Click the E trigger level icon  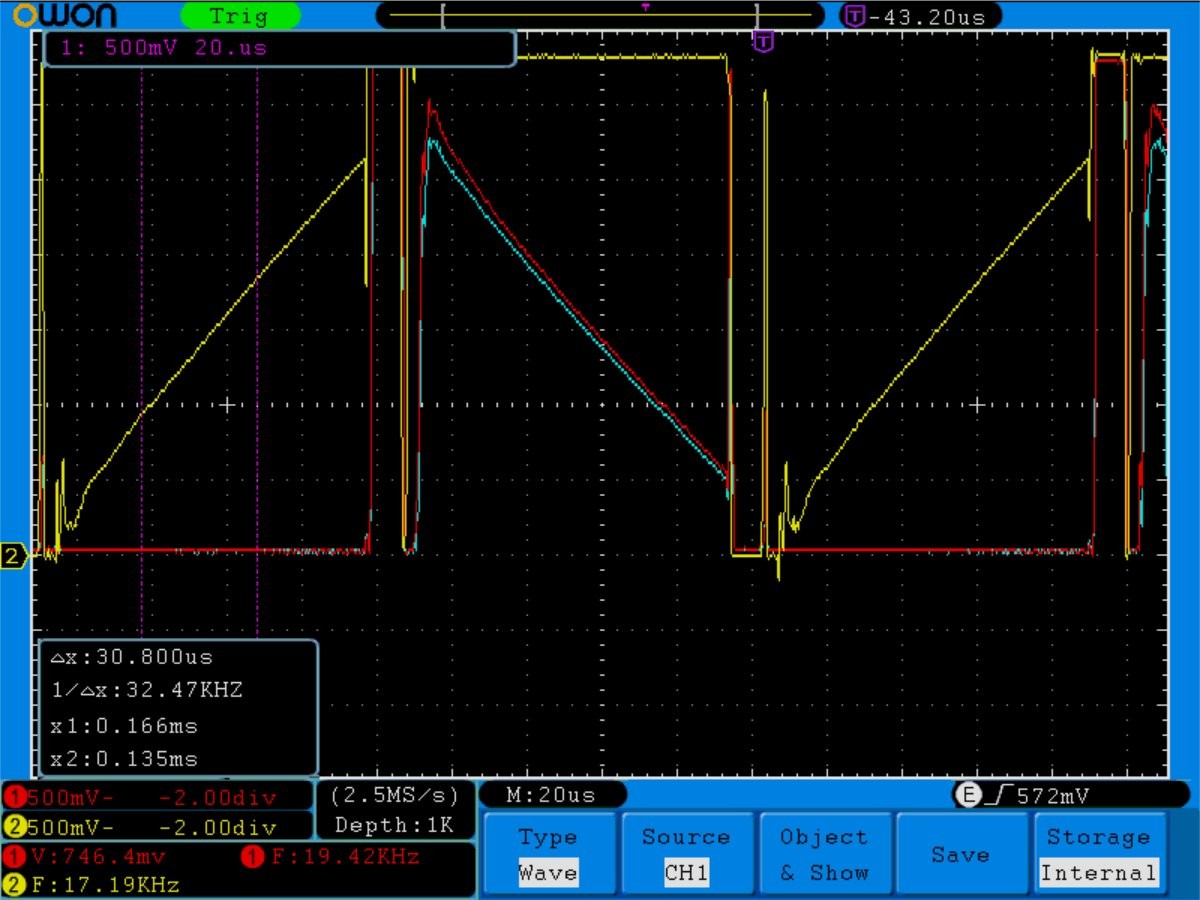(x=967, y=795)
